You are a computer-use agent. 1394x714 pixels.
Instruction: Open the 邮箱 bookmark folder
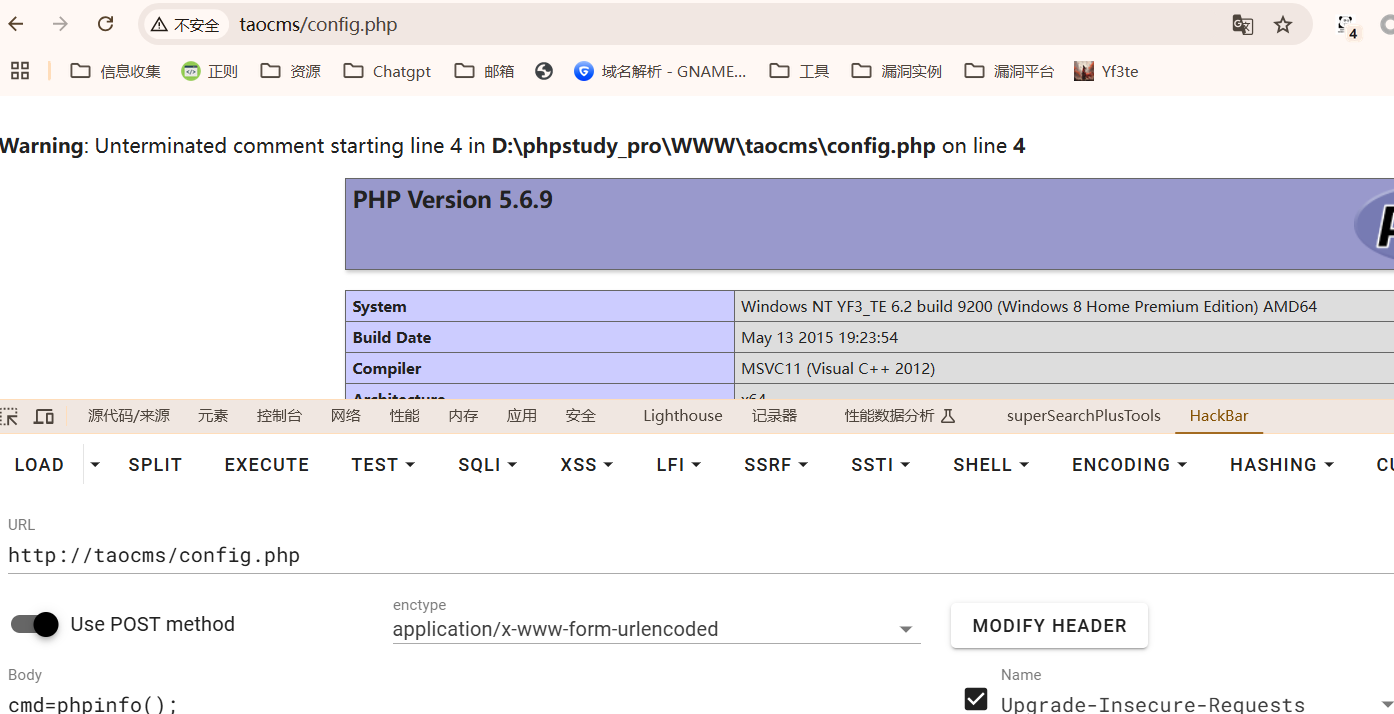pyautogui.click(x=484, y=71)
